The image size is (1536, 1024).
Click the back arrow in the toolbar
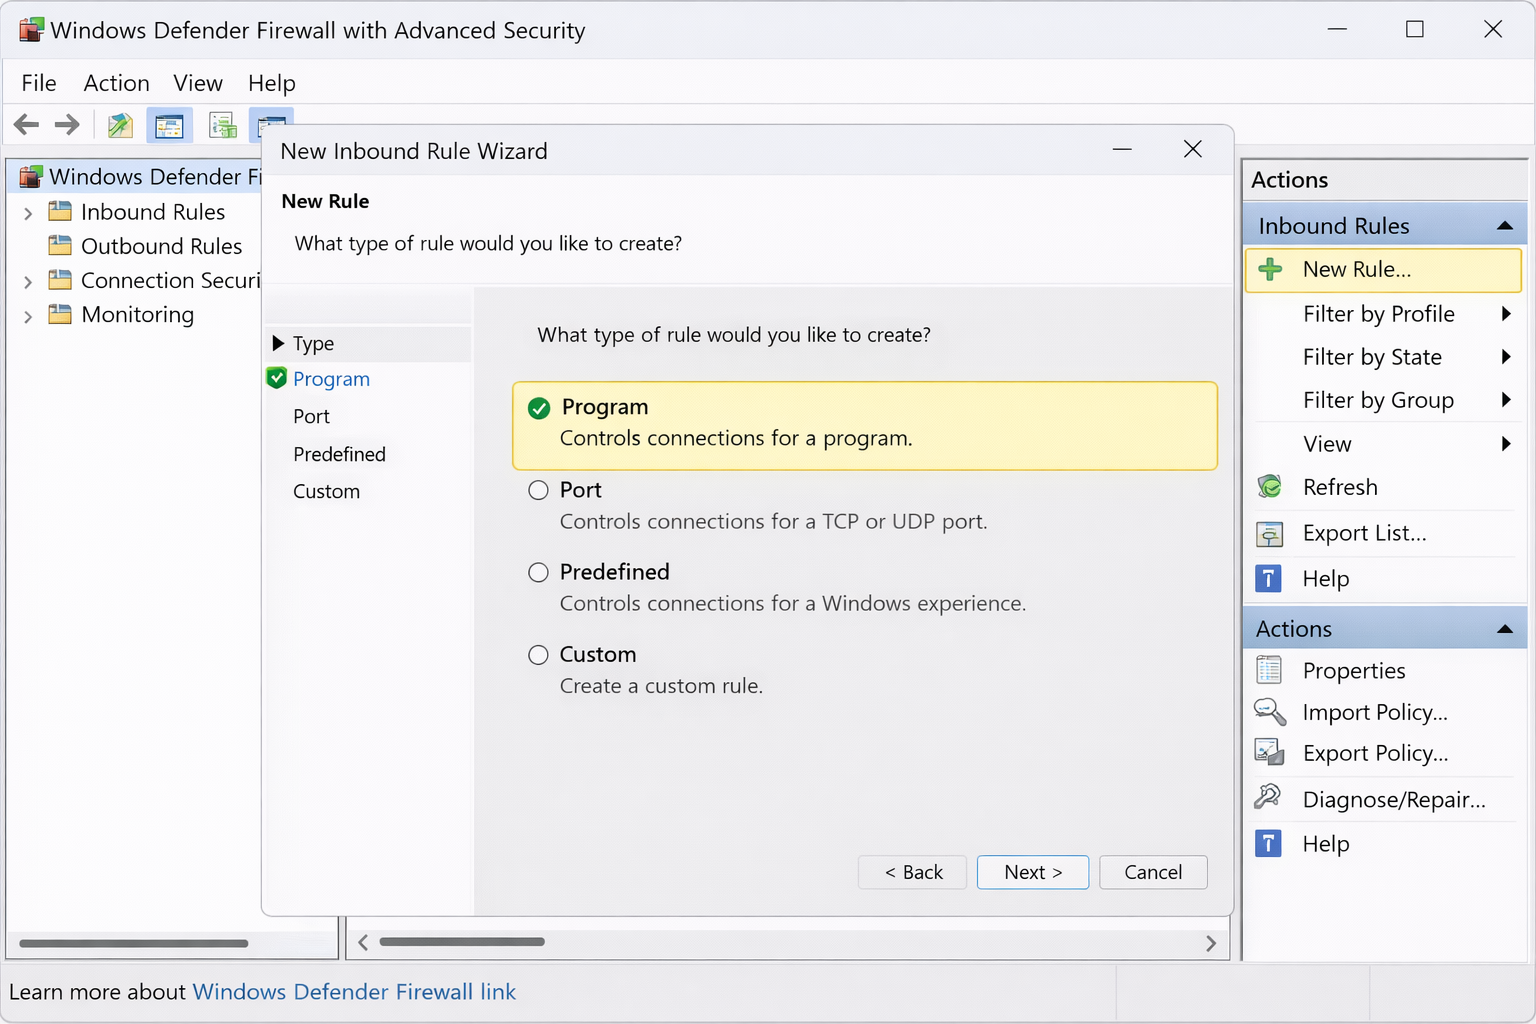click(27, 125)
